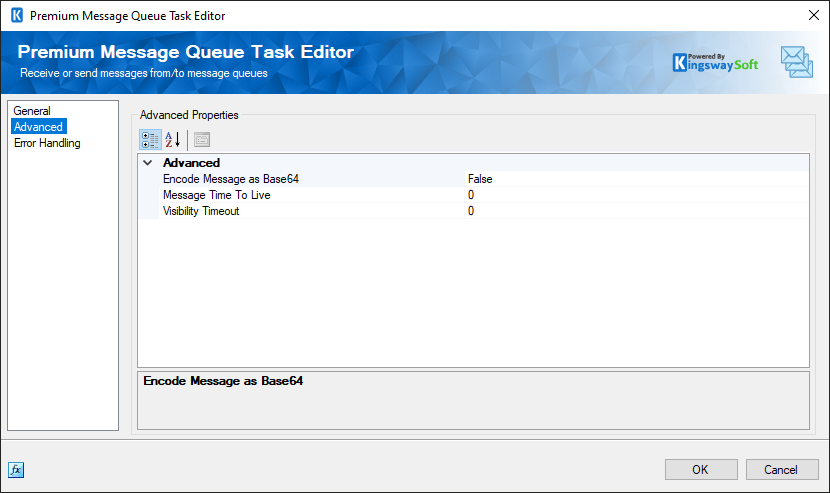Select the Advanced page
This screenshot has width=830, height=493.
pyautogui.click(x=38, y=127)
